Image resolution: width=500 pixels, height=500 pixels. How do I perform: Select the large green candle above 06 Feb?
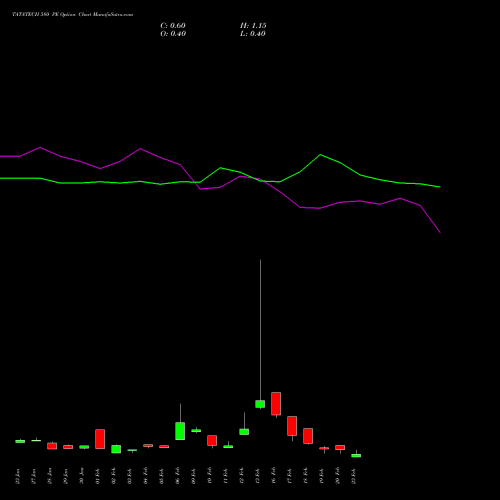coord(180,431)
